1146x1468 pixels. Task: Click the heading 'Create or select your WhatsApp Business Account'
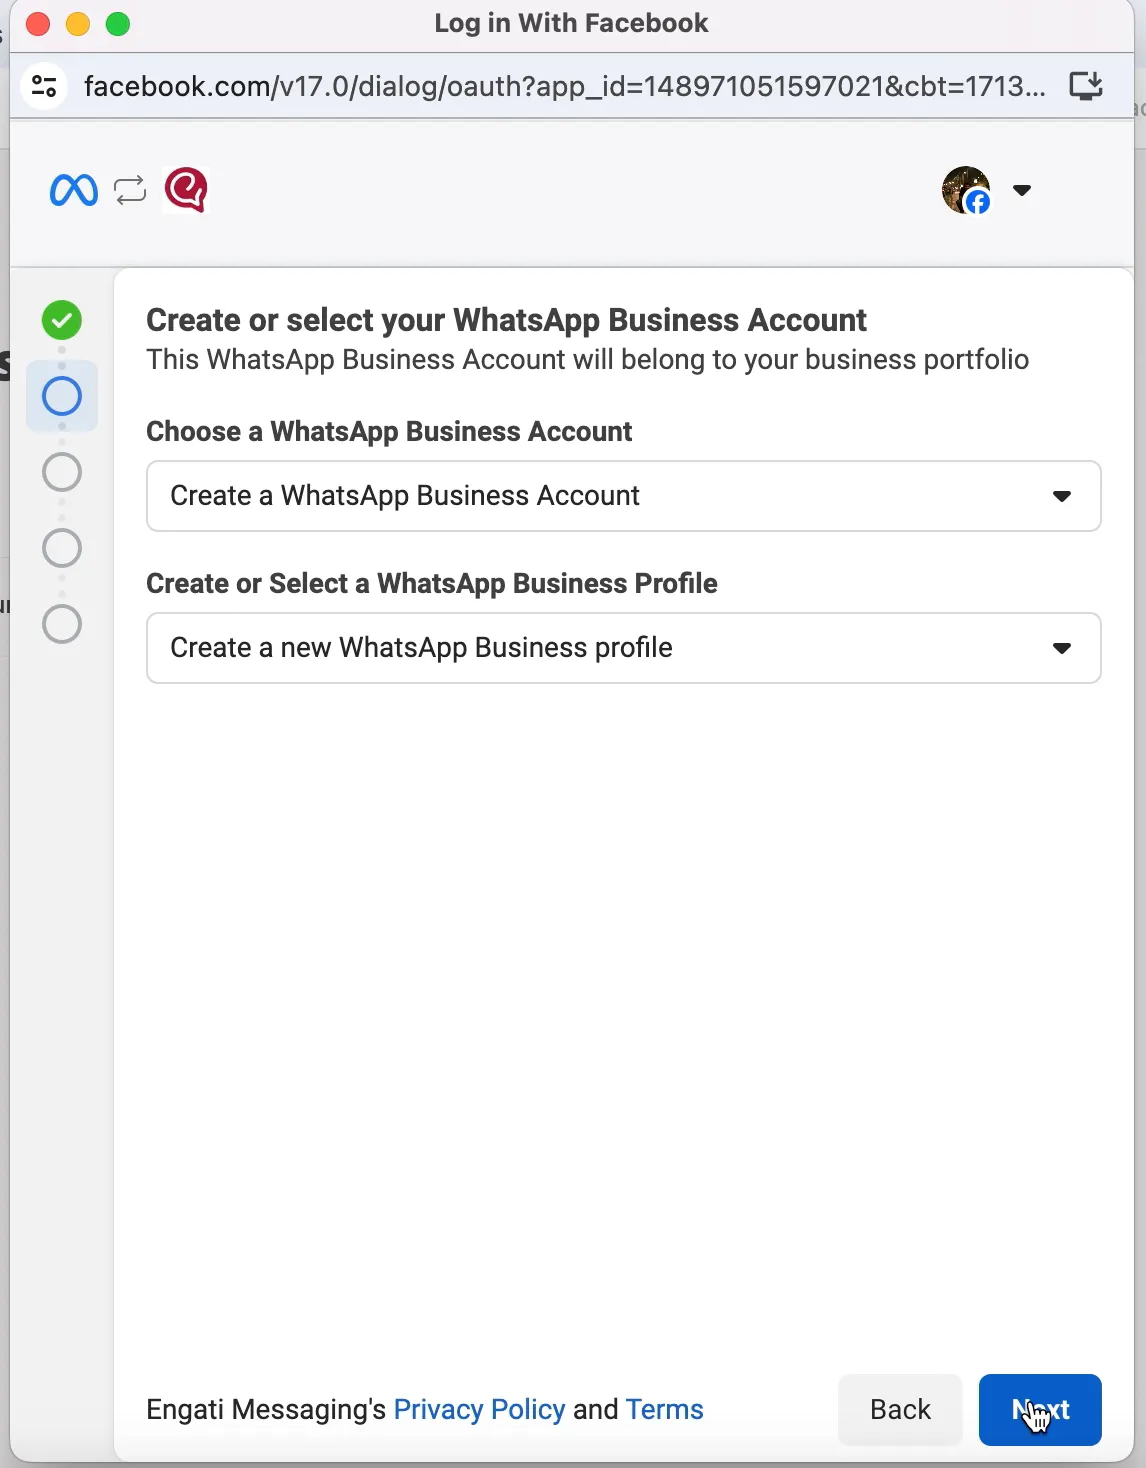[x=506, y=320]
